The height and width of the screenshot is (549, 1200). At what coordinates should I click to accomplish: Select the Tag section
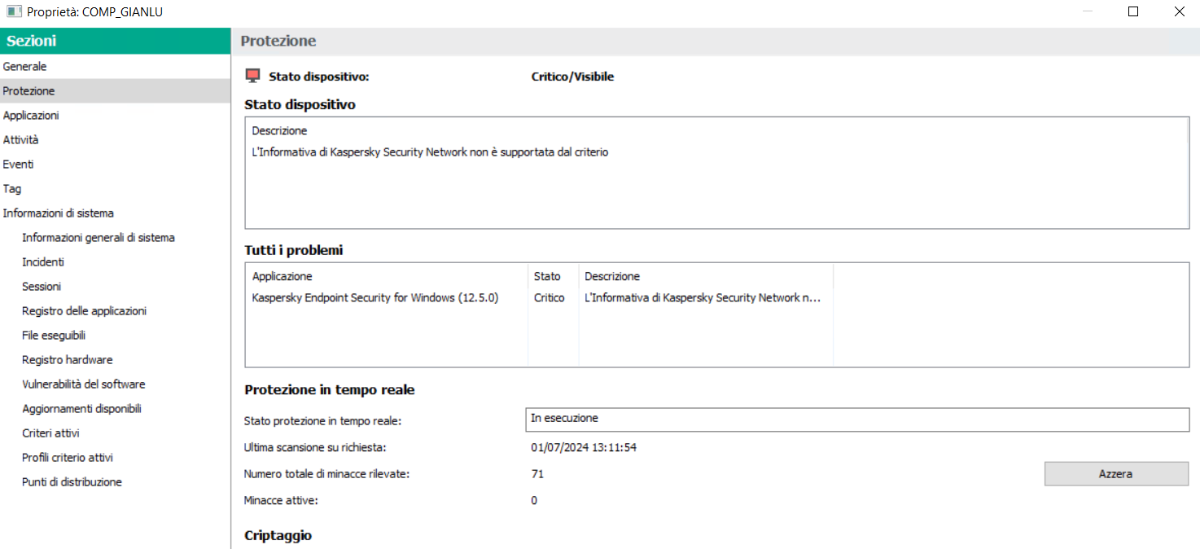[12, 188]
